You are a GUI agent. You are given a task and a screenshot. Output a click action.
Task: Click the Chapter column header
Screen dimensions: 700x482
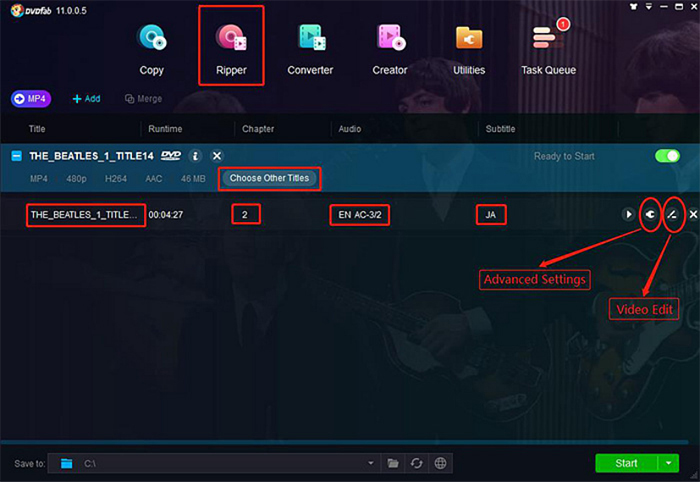click(258, 129)
